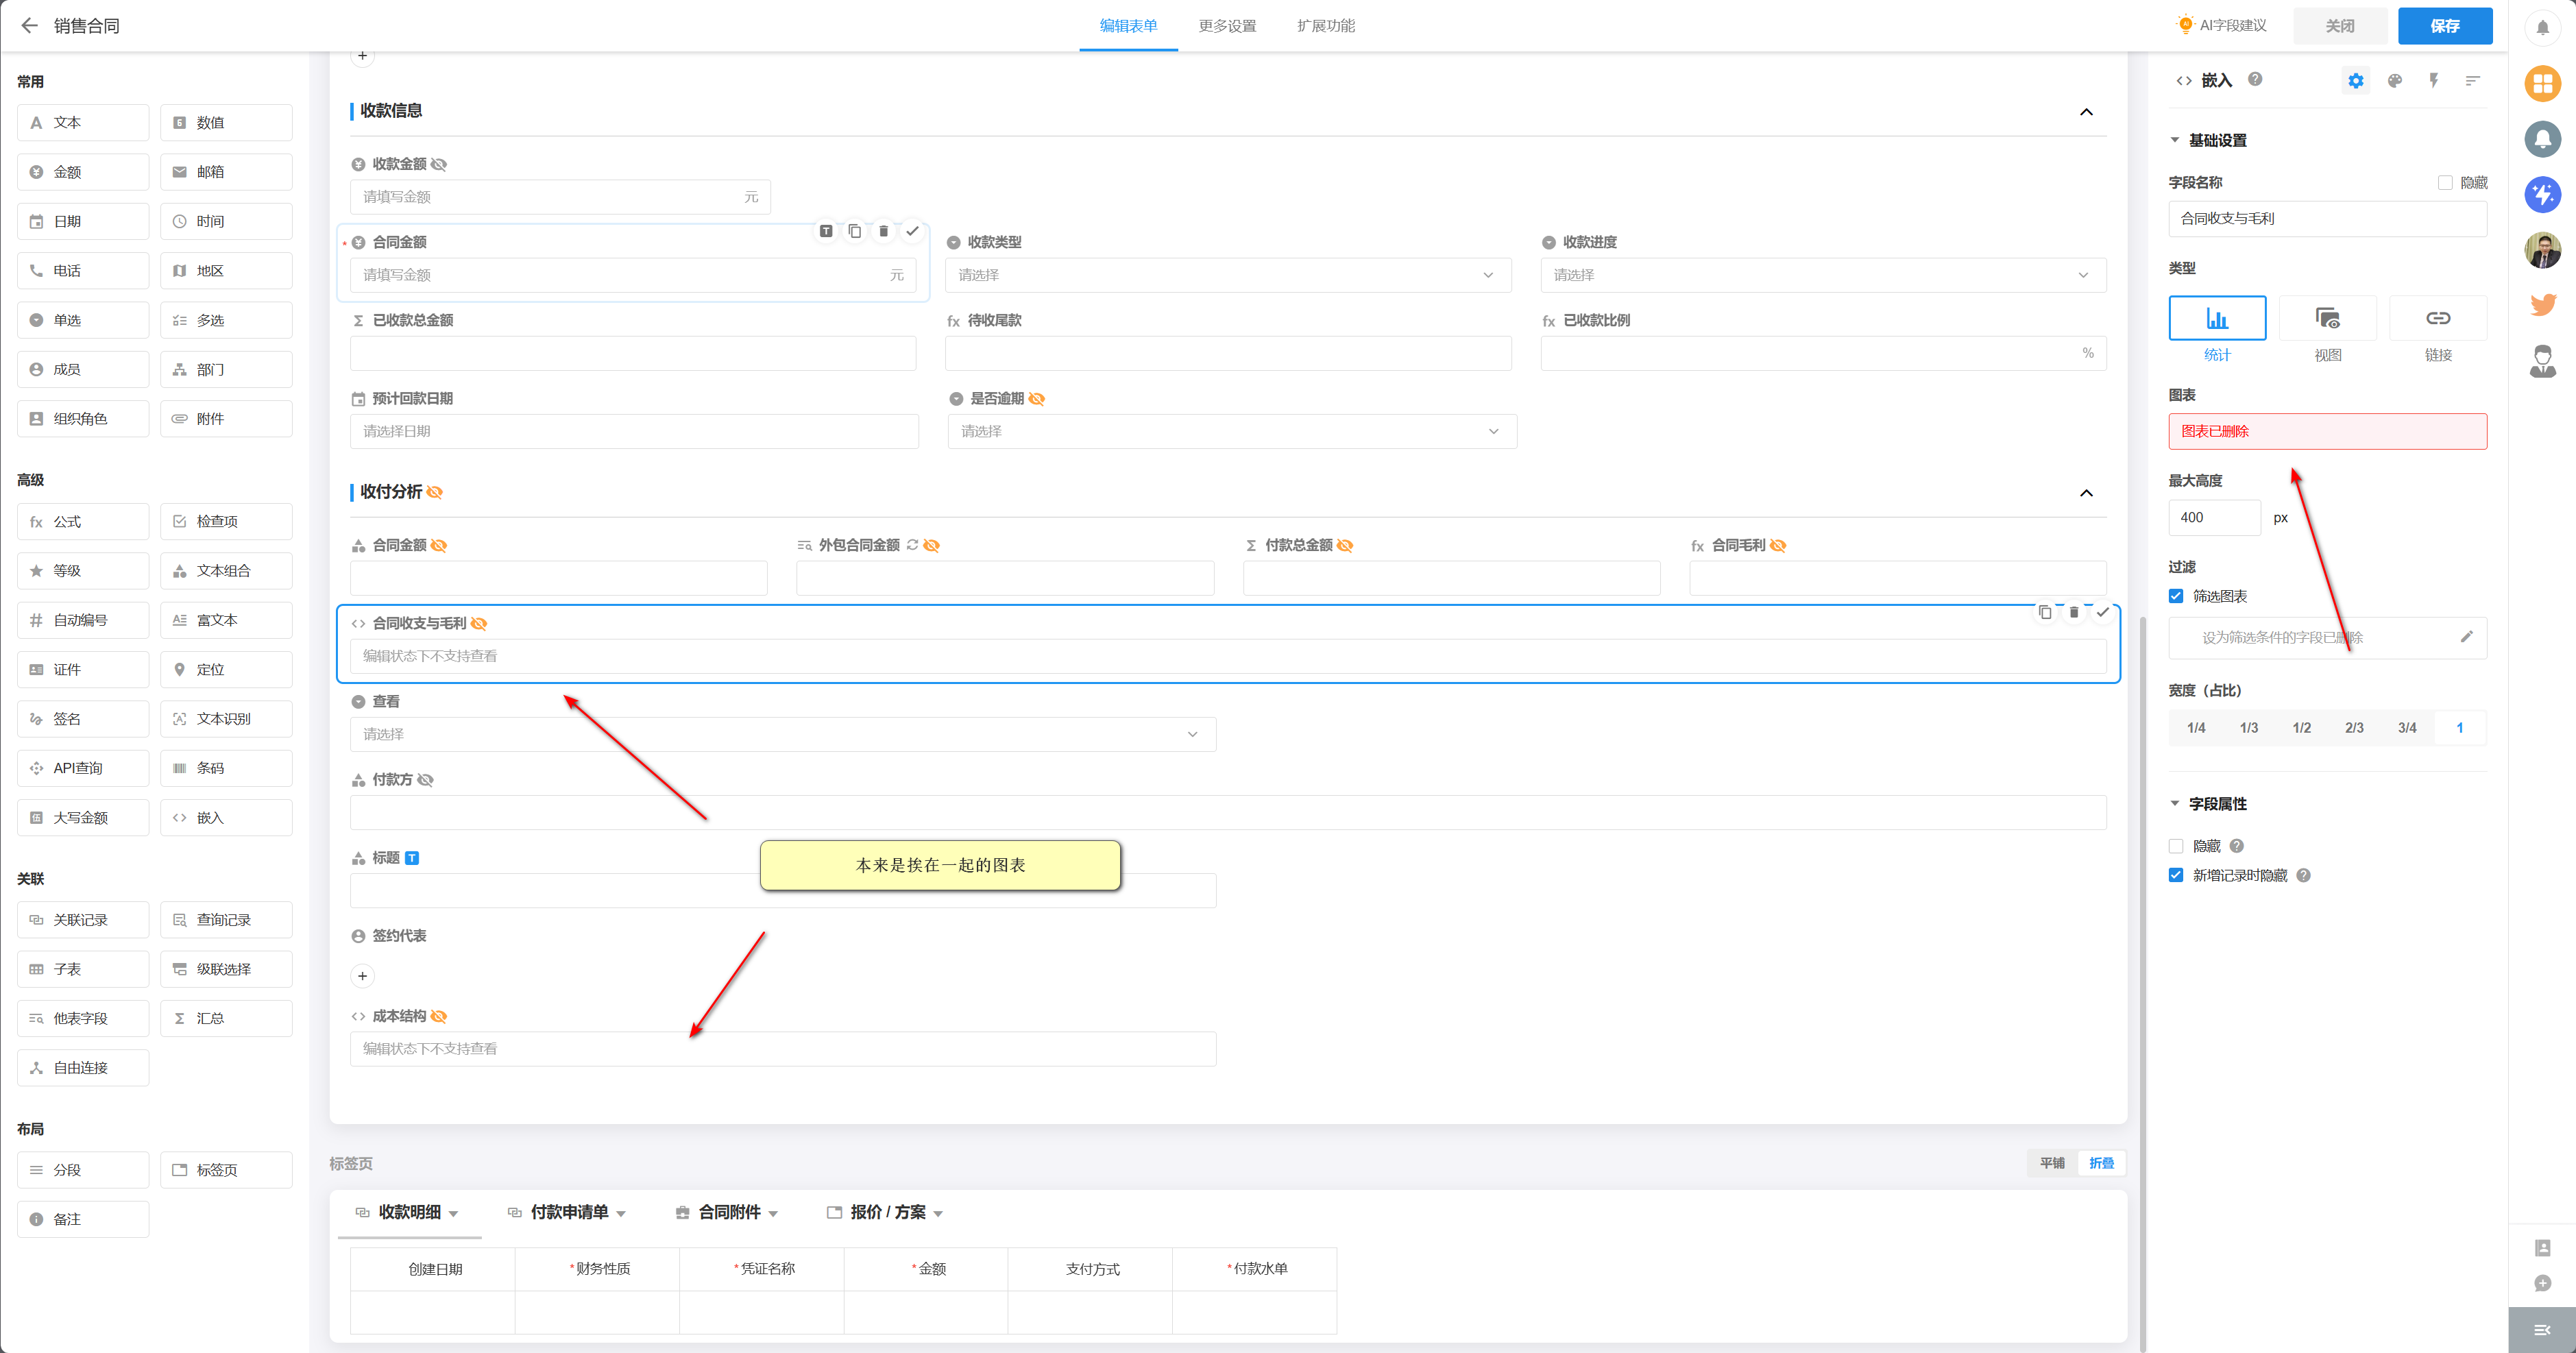Image resolution: width=2576 pixels, height=1353 pixels.
Task: Collapse the 收款信息 section chevron
Action: coord(2085,112)
